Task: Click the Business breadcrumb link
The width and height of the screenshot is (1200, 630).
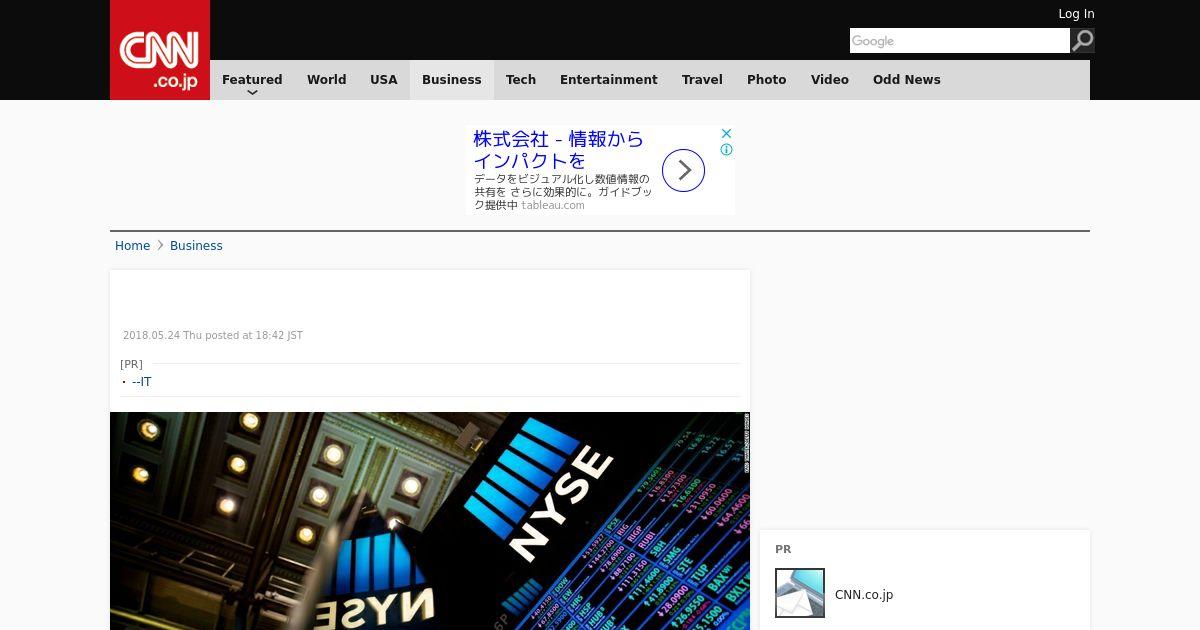Action: 196,246
